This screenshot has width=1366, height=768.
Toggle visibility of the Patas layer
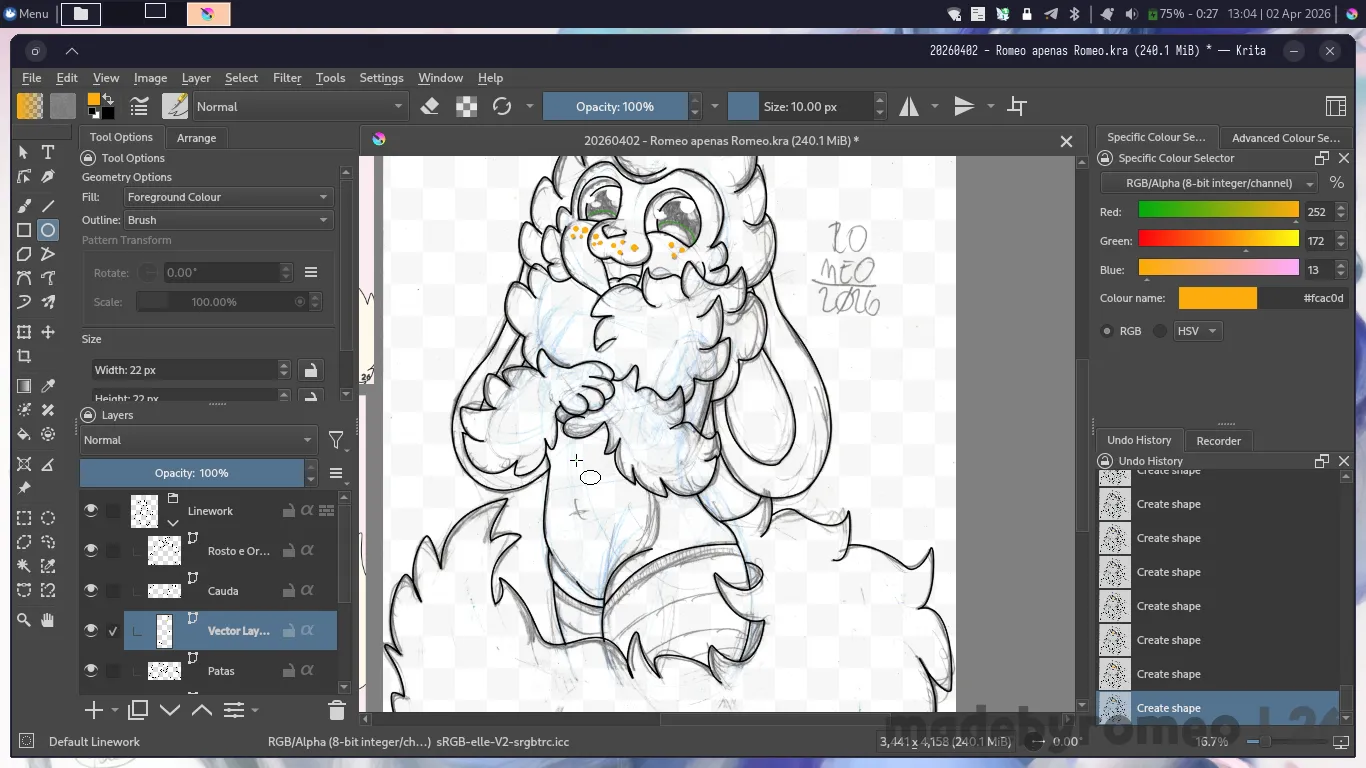click(91, 670)
